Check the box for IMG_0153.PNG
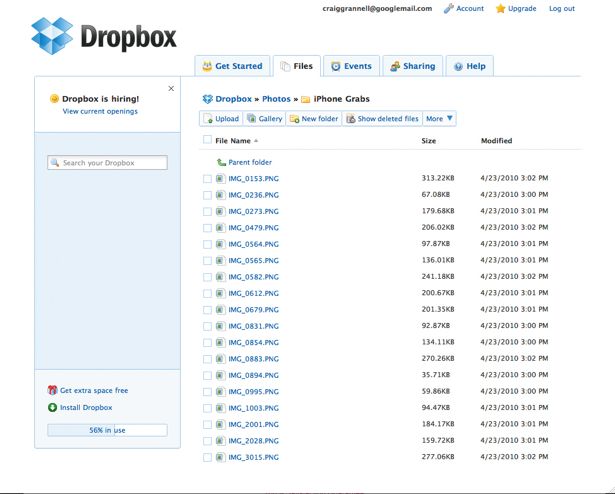Image resolution: width=615 pixels, height=494 pixels. tap(207, 179)
